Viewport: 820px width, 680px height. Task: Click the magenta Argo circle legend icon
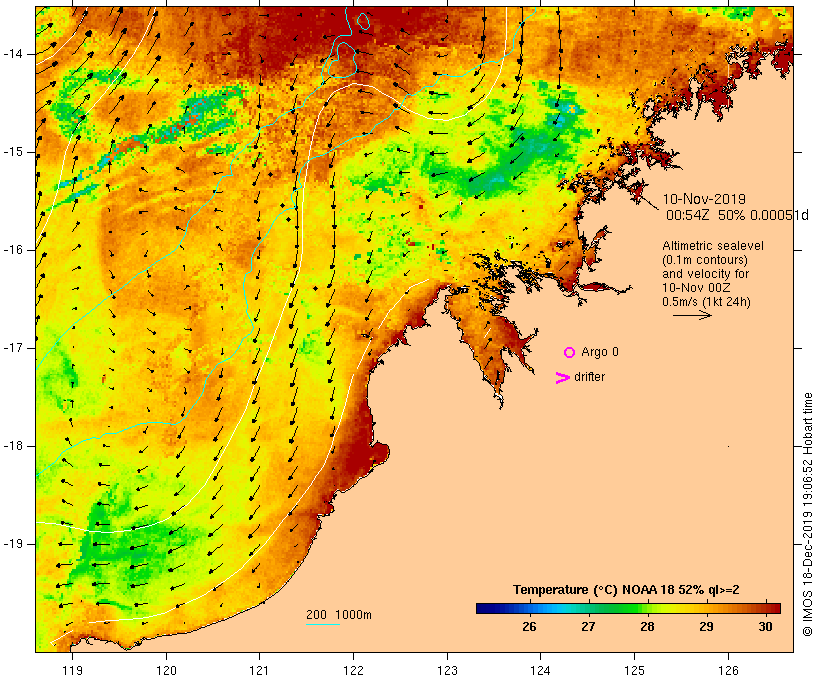tap(570, 353)
